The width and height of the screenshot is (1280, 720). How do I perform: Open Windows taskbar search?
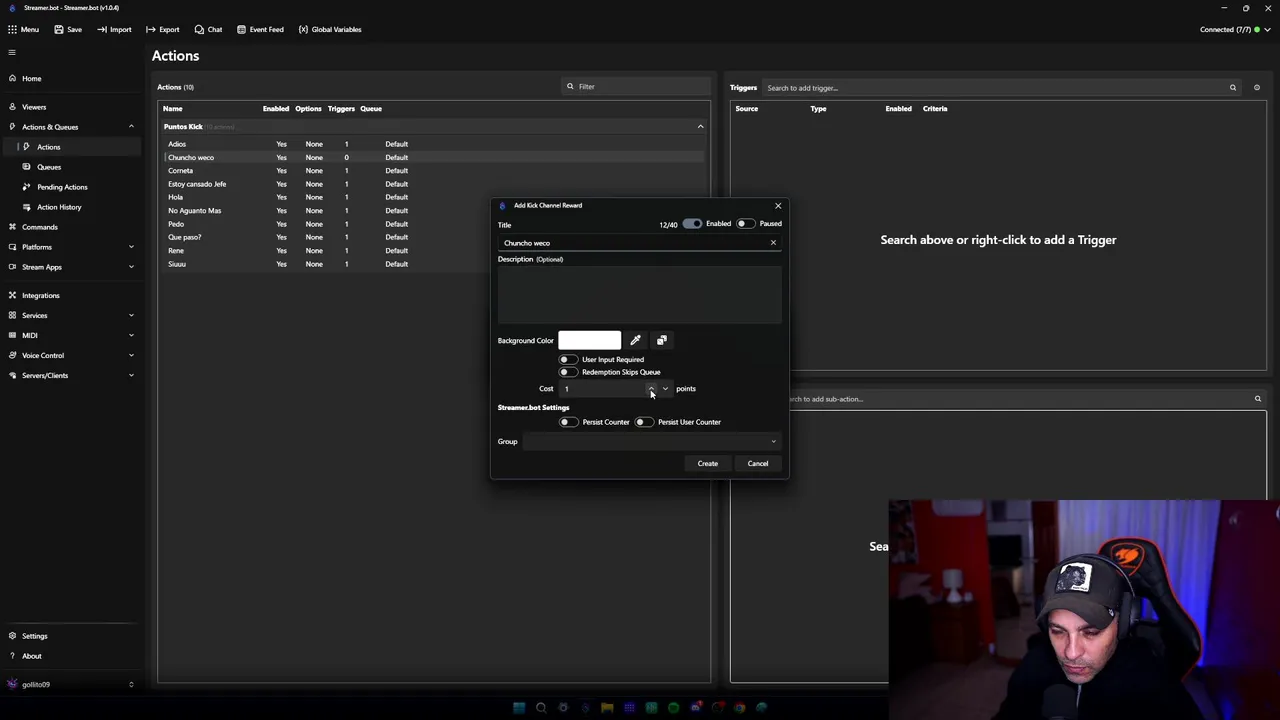[541, 708]
